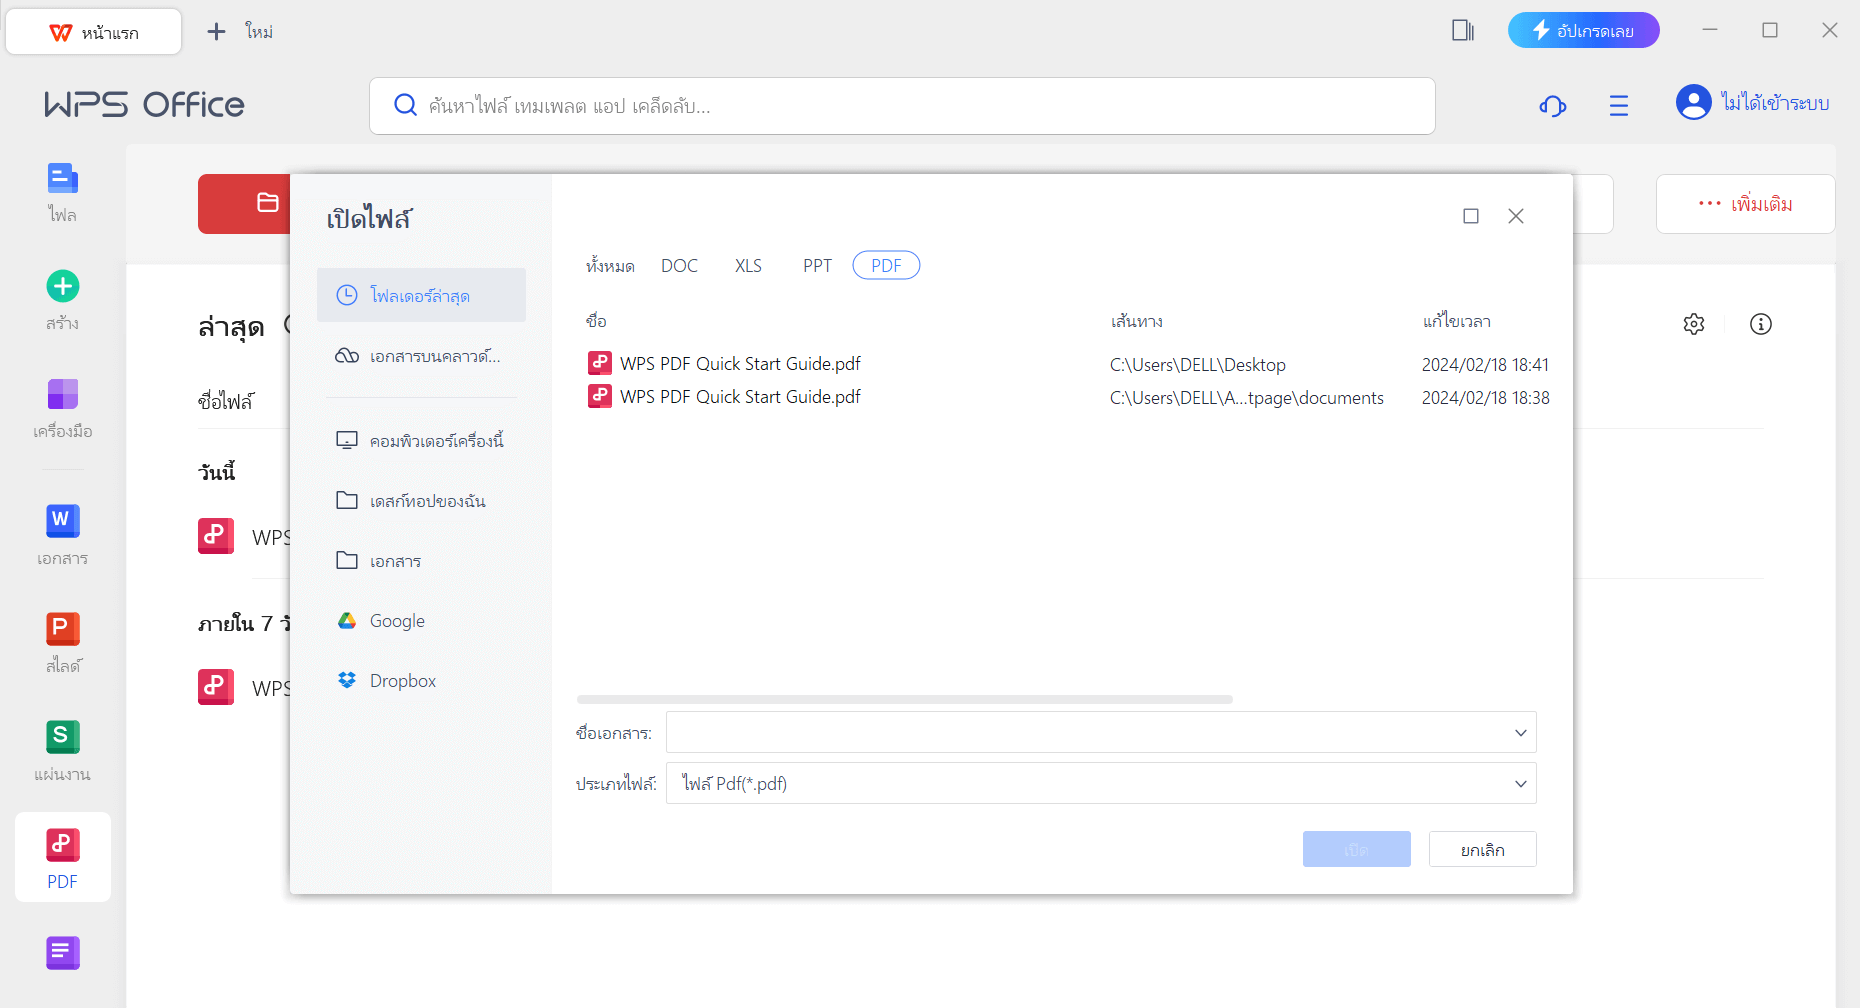Click the green สร้าง plus icon
Image resolution: width=1860 pixels, height=1008 pixels.
pyautogui.click(x=63, y=287)
